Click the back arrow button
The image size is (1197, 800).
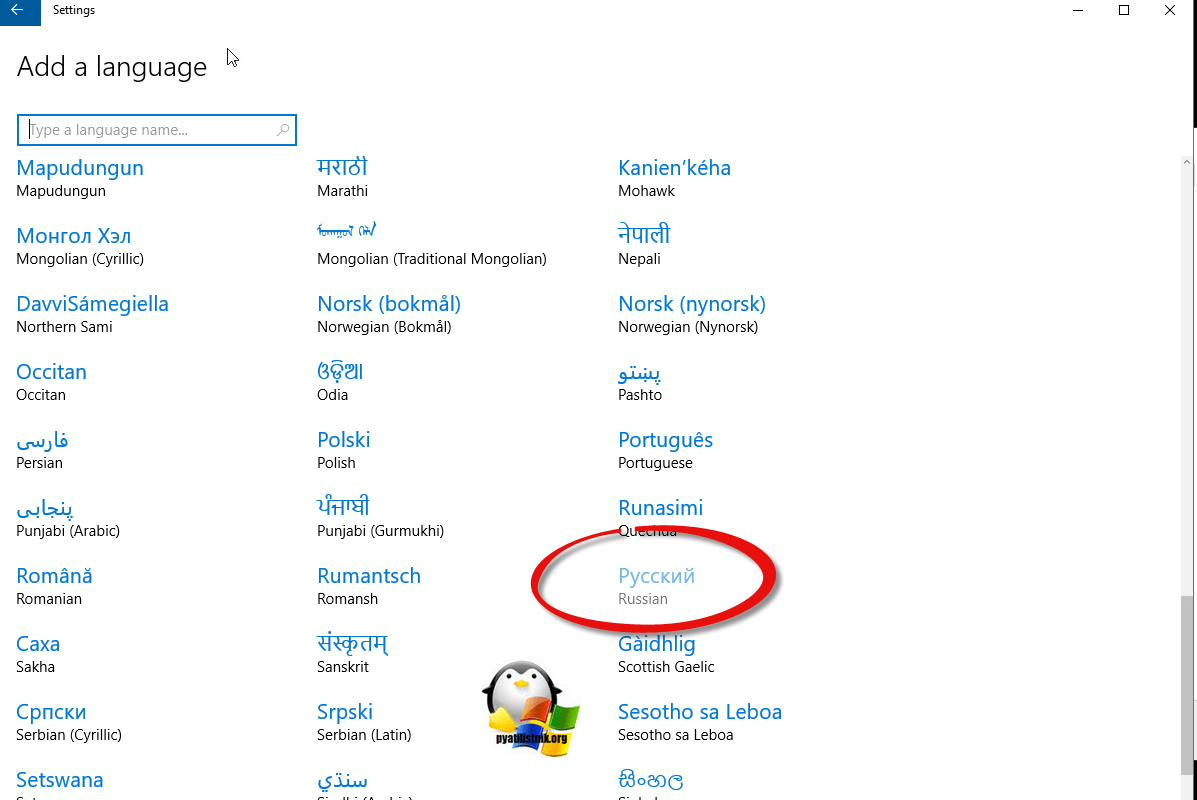[18, 11]
